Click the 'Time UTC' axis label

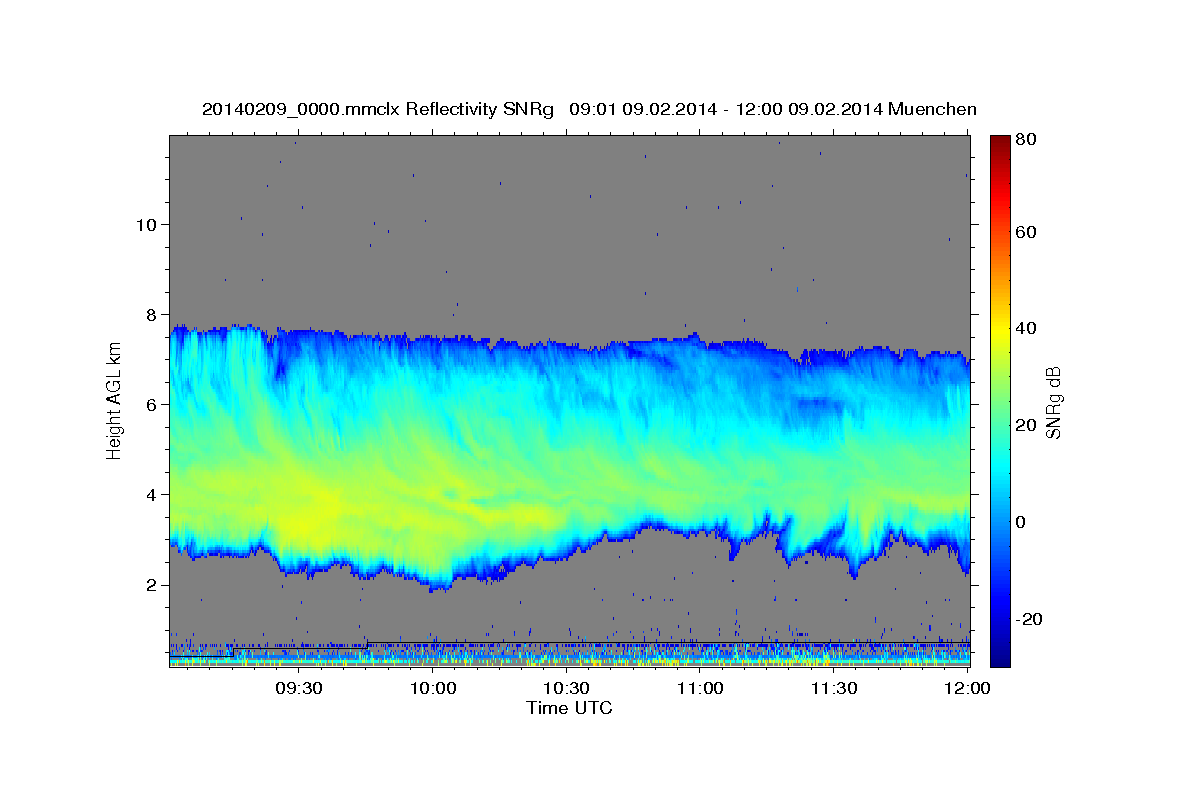tap(569, 708)
